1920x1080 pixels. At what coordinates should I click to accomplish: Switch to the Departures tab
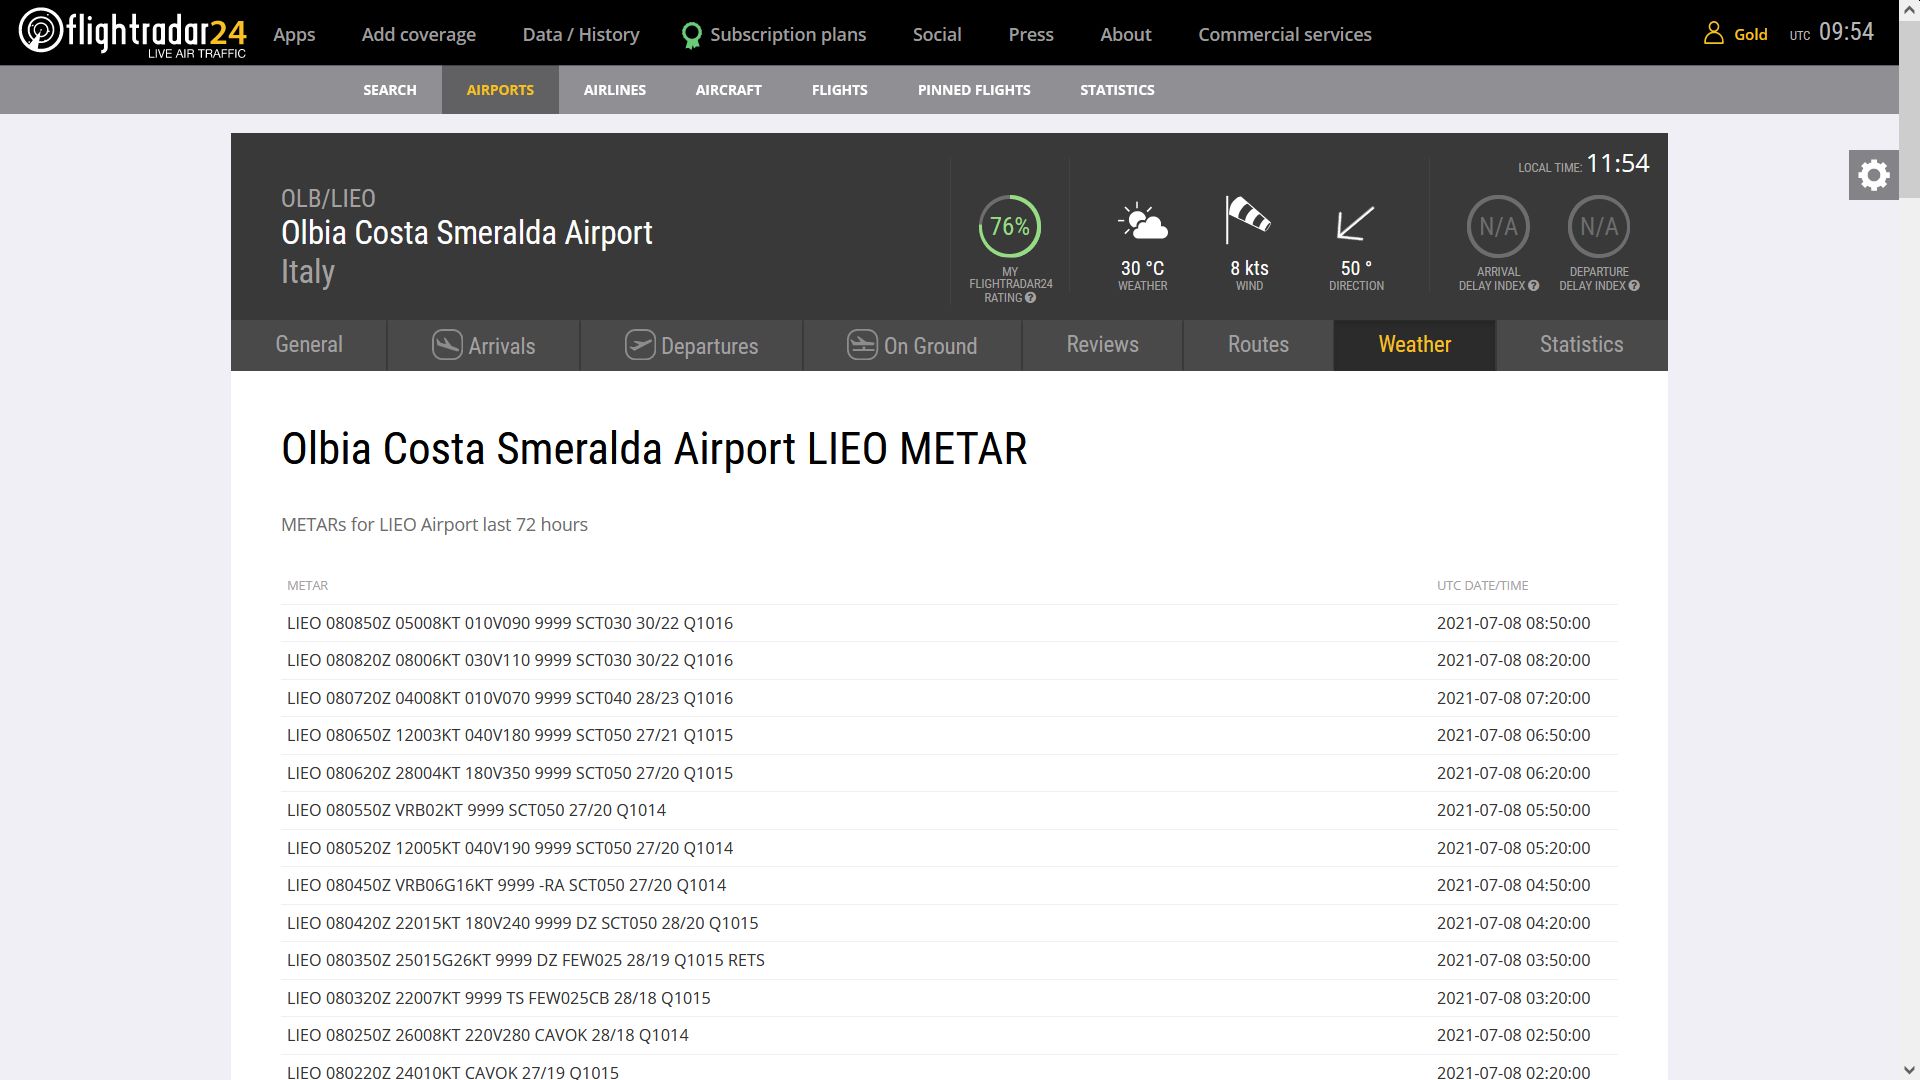(691, 346)
